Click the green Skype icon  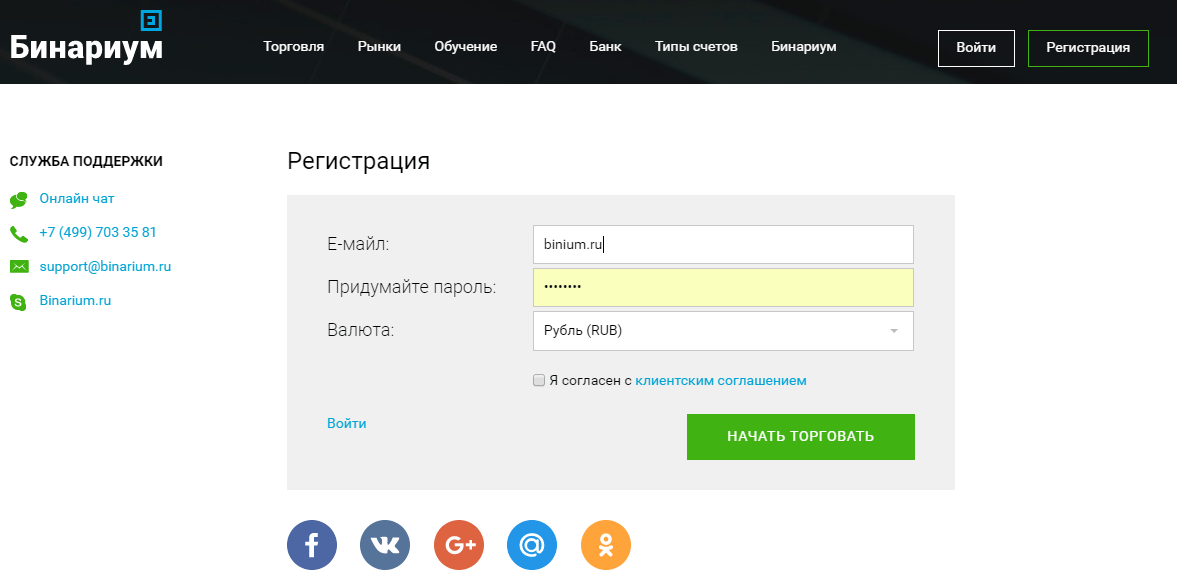[19, 302]
